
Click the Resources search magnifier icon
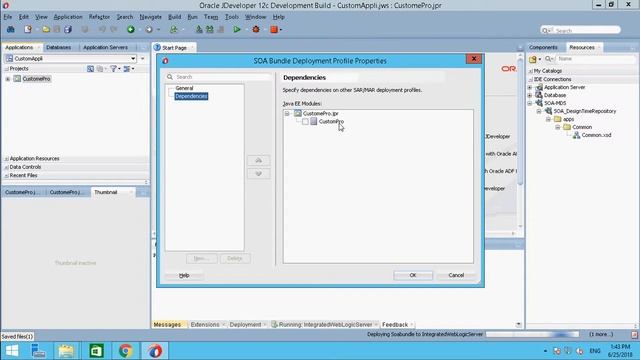(x=548, y=59)
